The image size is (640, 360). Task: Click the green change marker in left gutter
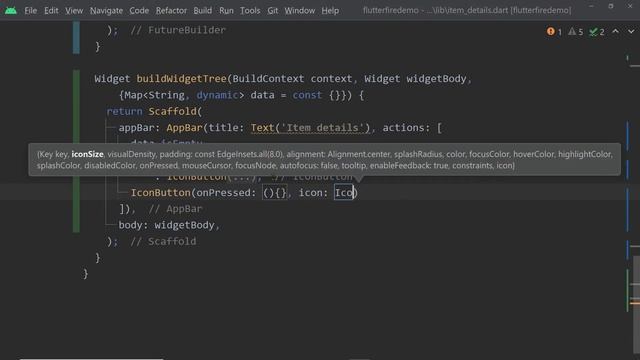pos(76,151)
